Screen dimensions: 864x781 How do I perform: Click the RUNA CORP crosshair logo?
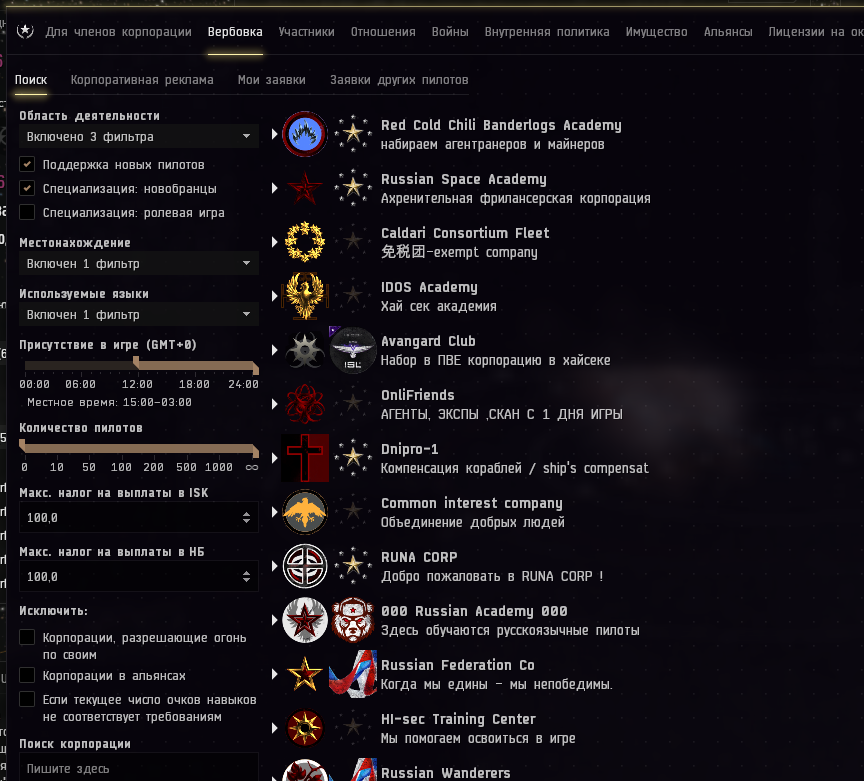point(305,566)
